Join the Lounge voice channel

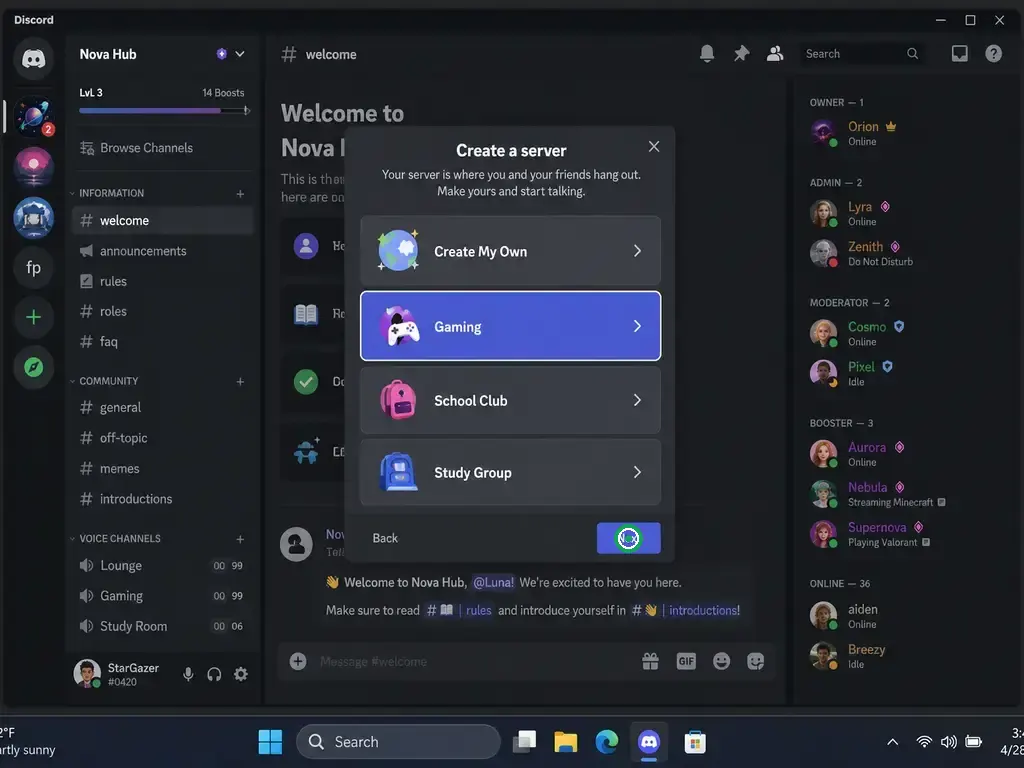163,566
